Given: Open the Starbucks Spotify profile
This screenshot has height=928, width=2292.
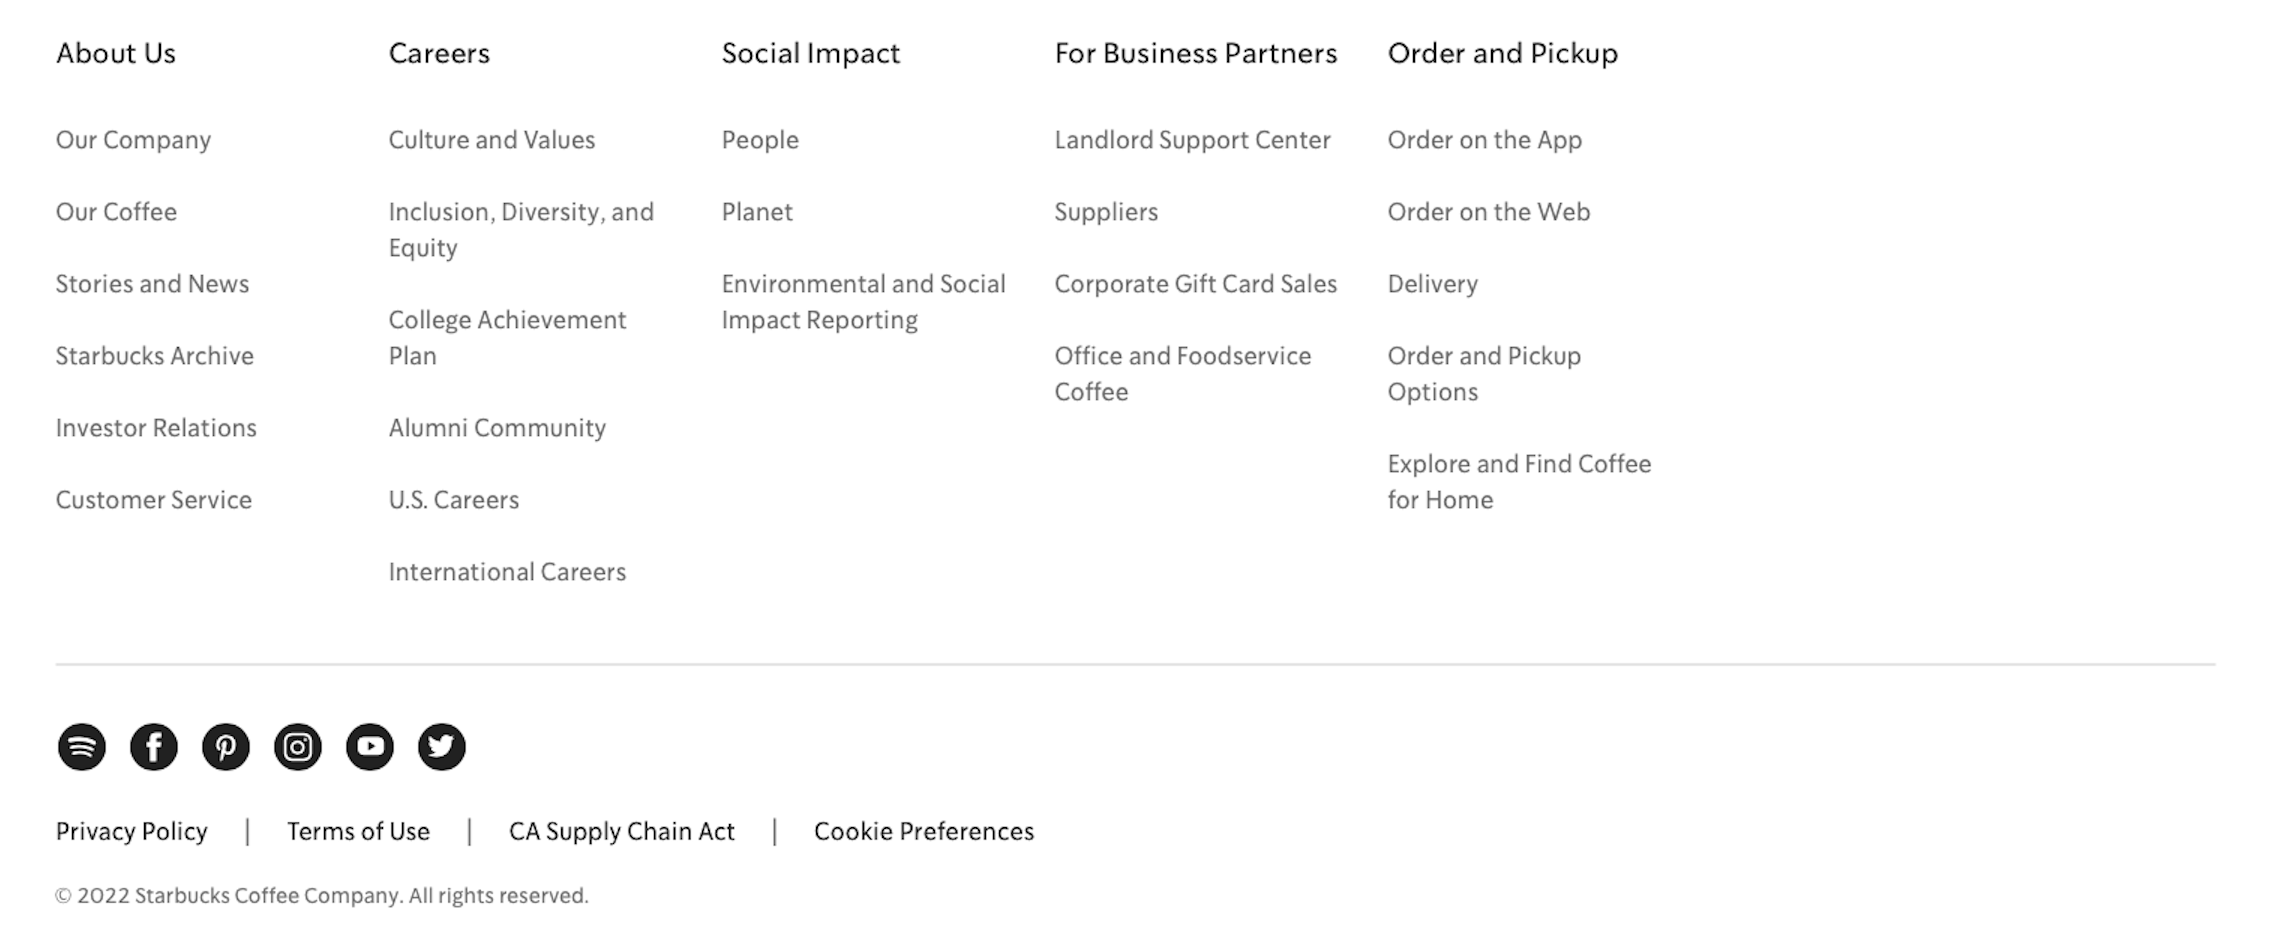Looking at the screenshot, I should [83, 746].
